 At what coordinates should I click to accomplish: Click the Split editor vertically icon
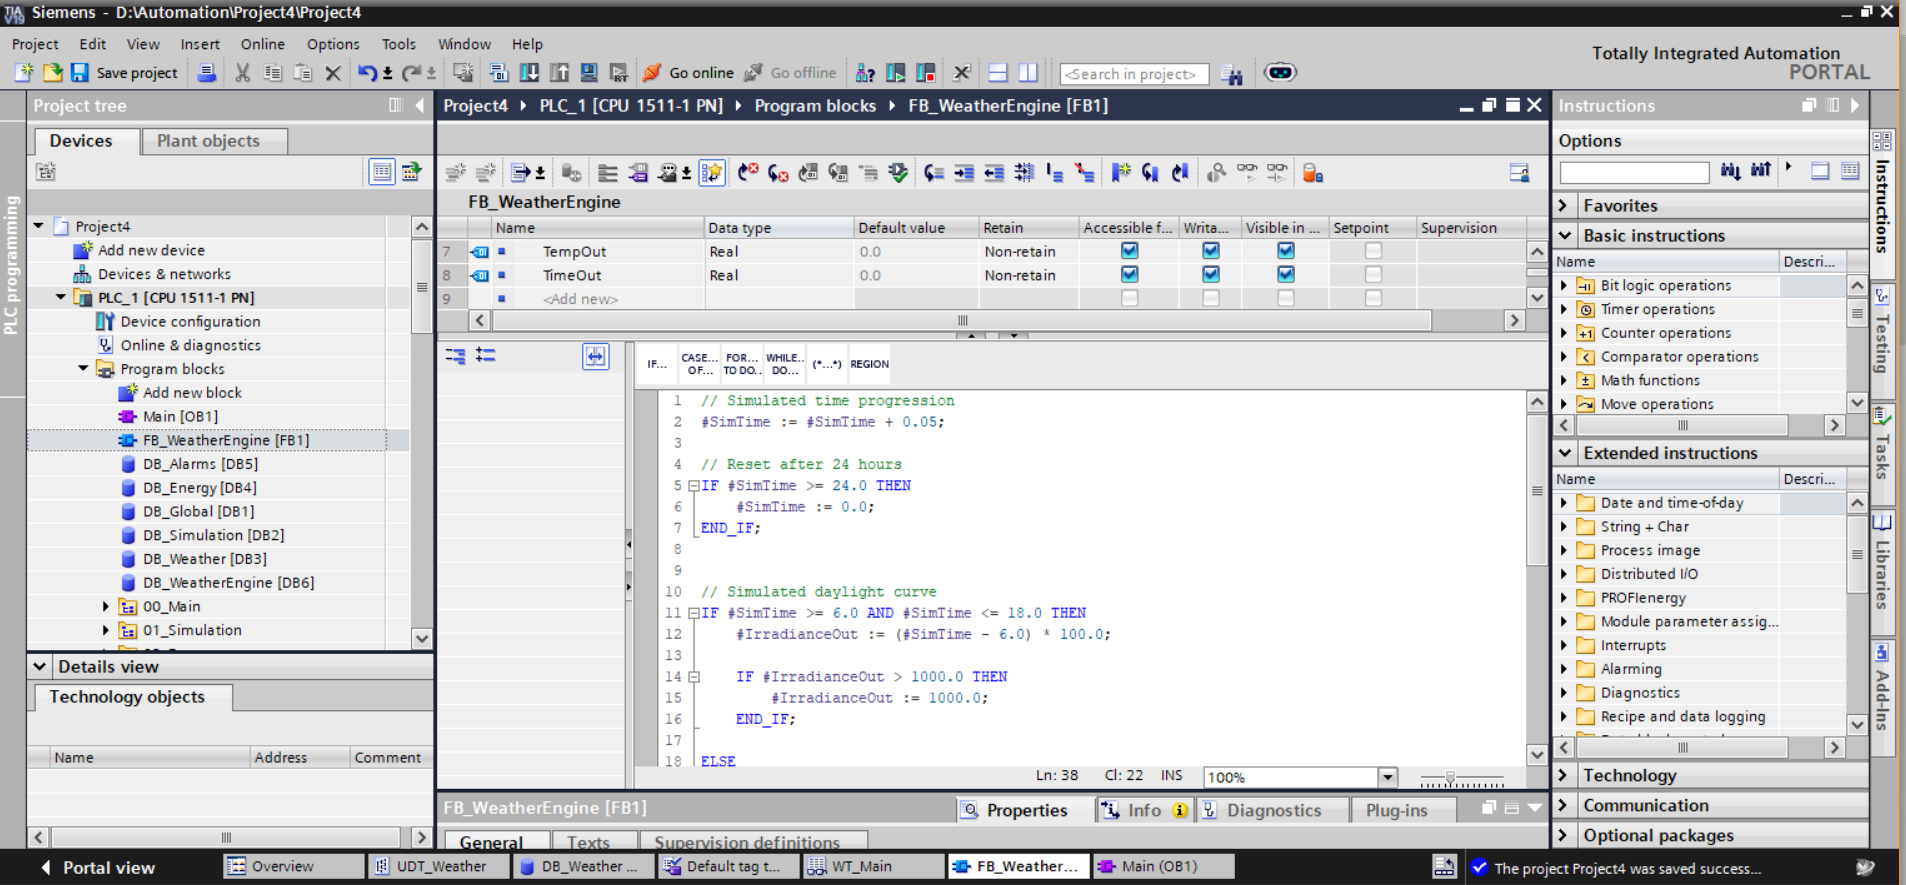[1028, 73]
